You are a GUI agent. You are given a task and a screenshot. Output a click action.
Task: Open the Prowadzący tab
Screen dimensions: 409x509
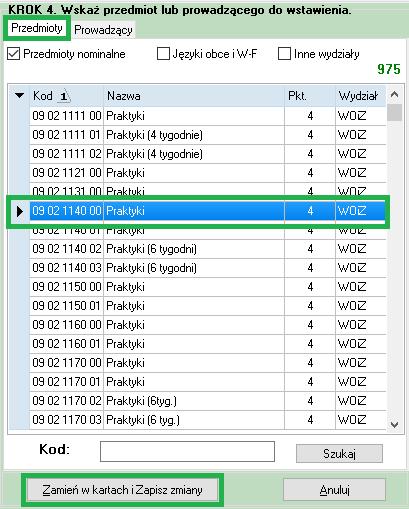tap(103, 30)
